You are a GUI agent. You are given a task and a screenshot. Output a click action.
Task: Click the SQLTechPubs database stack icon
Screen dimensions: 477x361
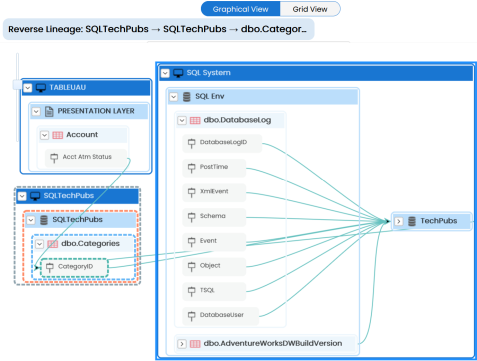tap(44, 220)
